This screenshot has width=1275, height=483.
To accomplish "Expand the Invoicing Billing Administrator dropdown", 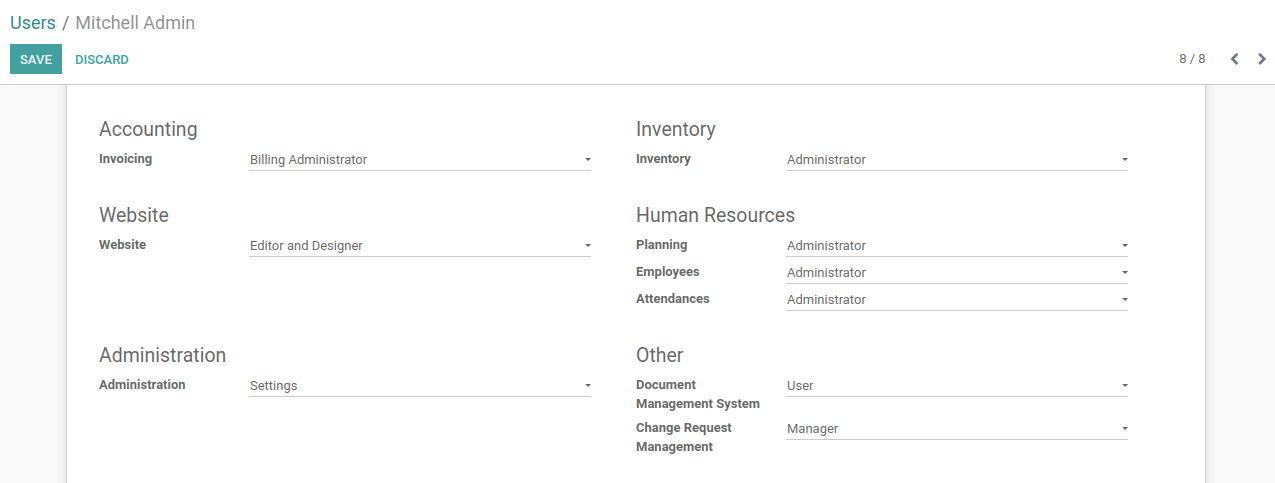I will click(x=420, y=159).
